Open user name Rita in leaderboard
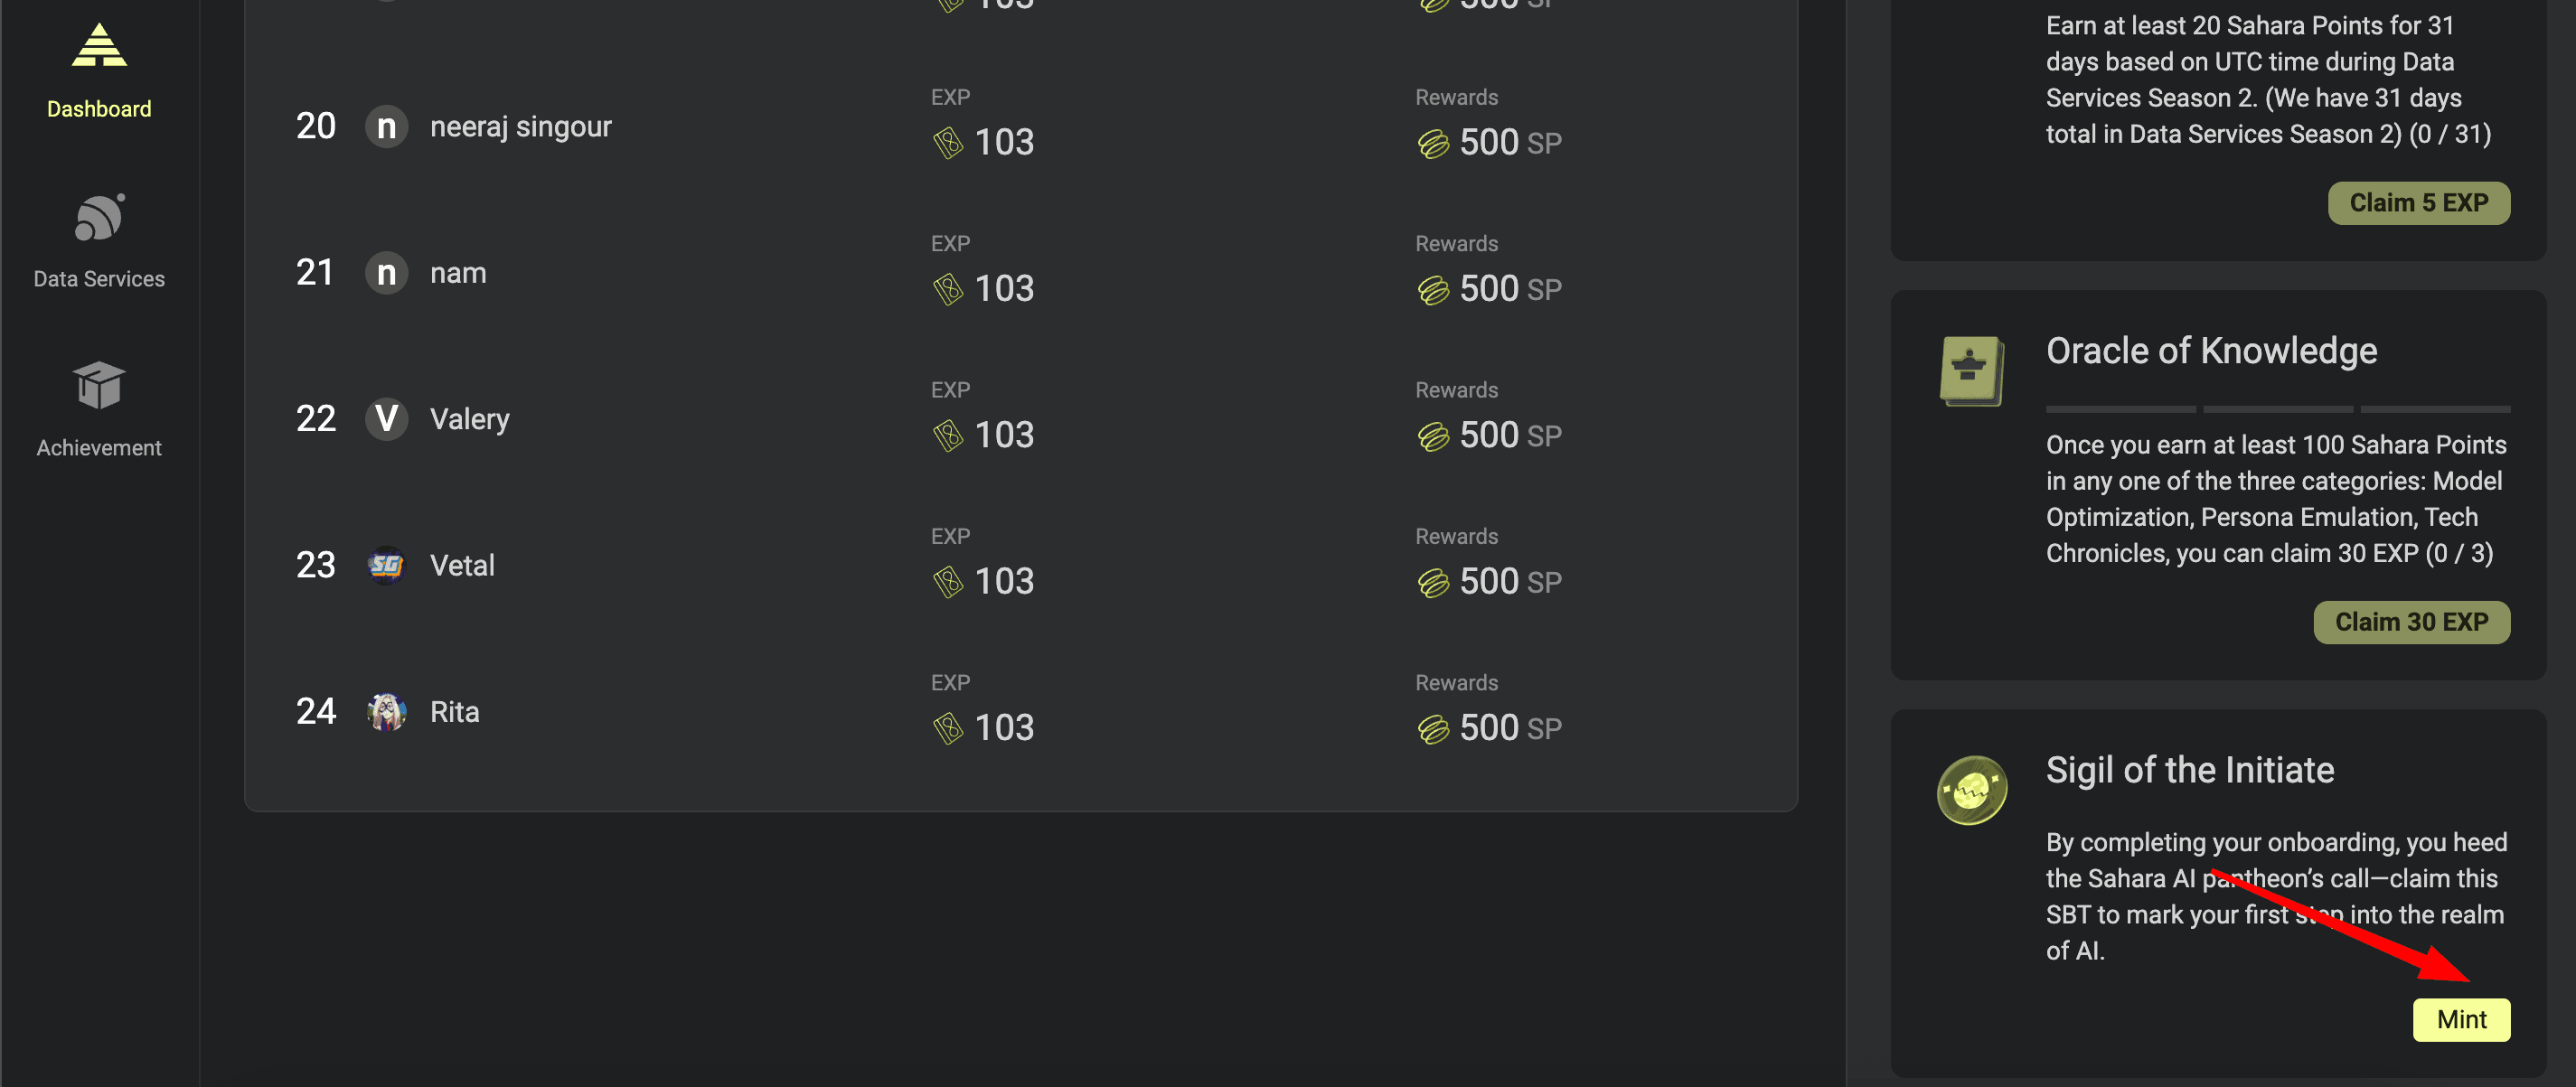The height and width of the screenshot is (1087, 2576). tap(455, 712)
